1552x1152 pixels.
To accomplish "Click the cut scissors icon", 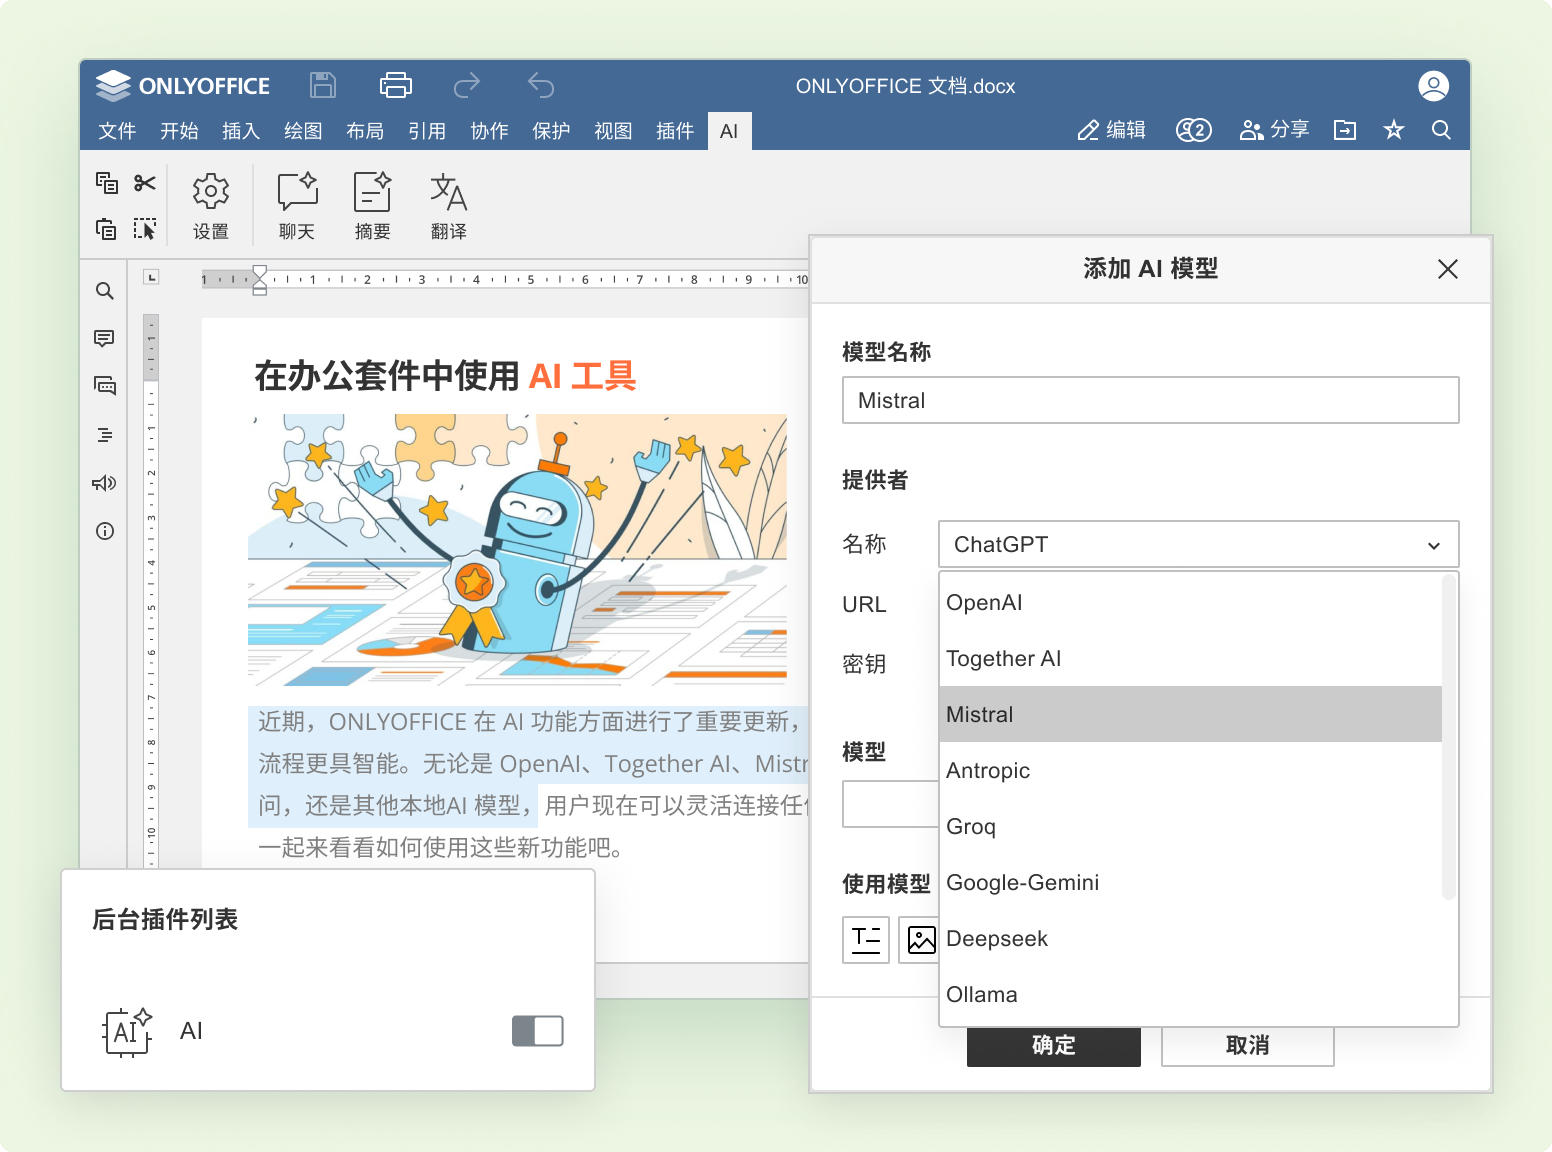I will 145,183.
